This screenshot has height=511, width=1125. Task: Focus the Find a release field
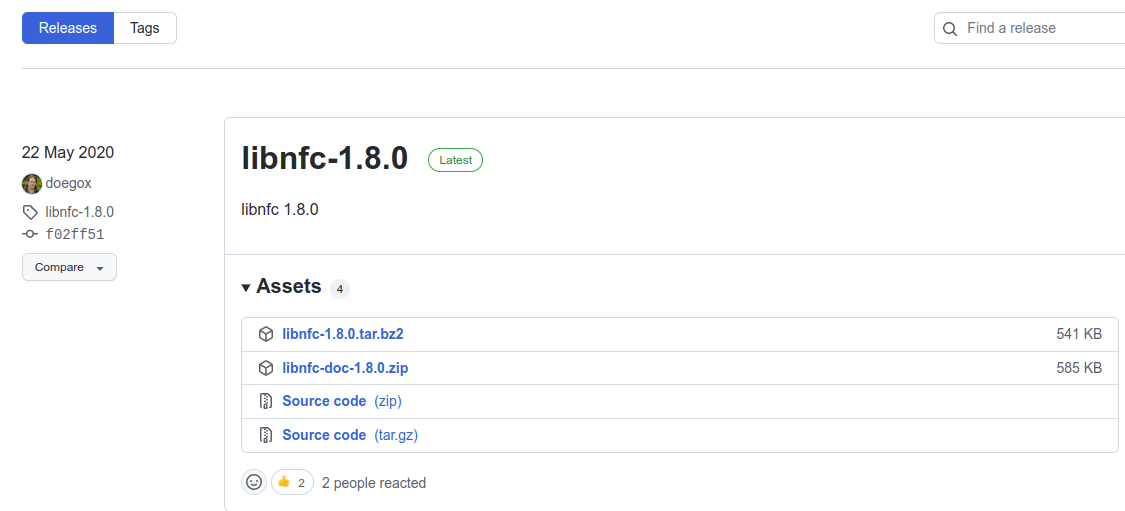tap(1040, 28)
